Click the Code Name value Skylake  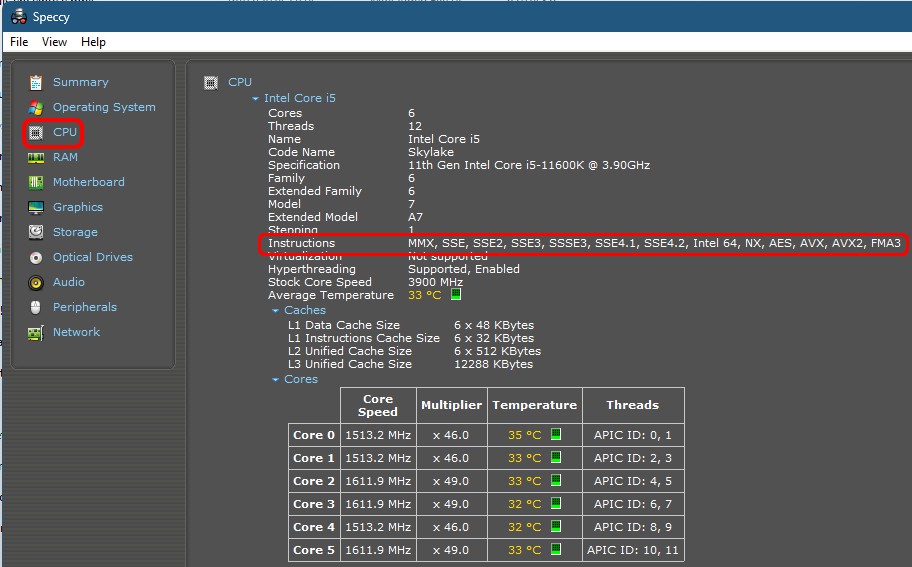pyautogui.click(x=431, y=152)
